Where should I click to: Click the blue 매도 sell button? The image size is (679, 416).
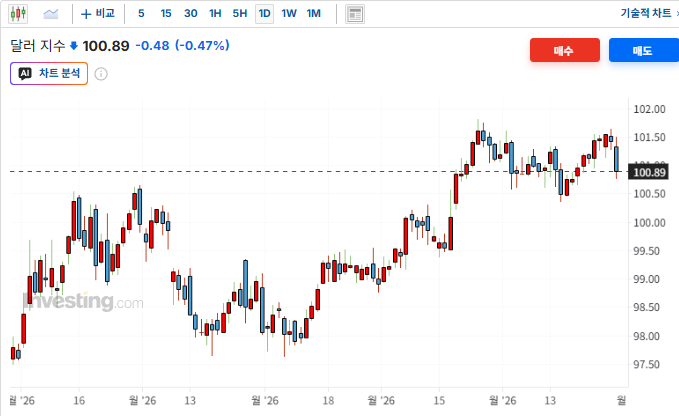pyautogui.click(x=643, y=50)
